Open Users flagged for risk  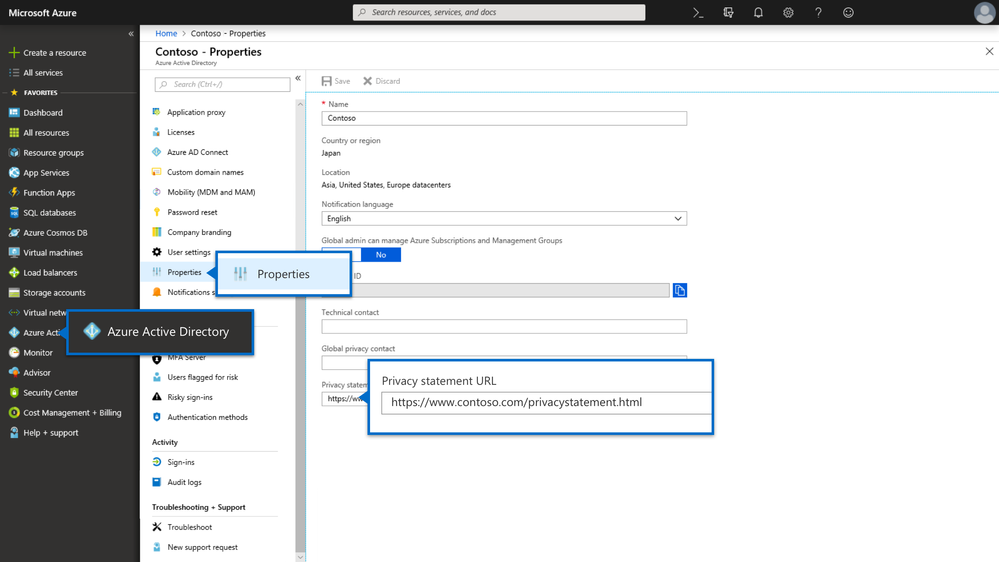pyautogui.click(x=196, y=377)
